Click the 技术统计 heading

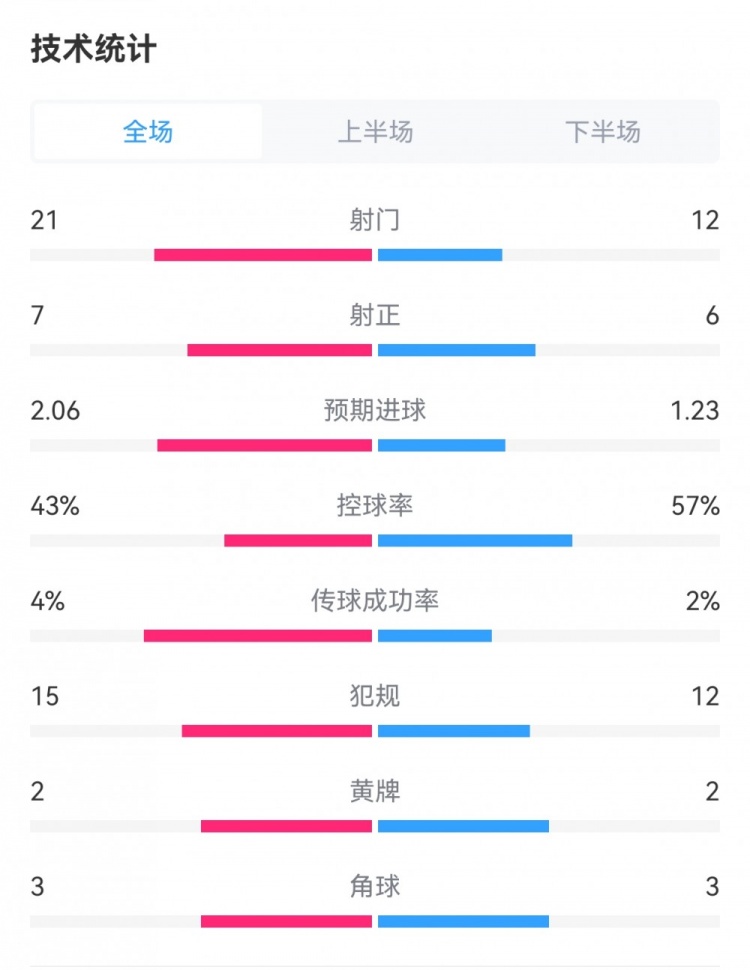94,49
